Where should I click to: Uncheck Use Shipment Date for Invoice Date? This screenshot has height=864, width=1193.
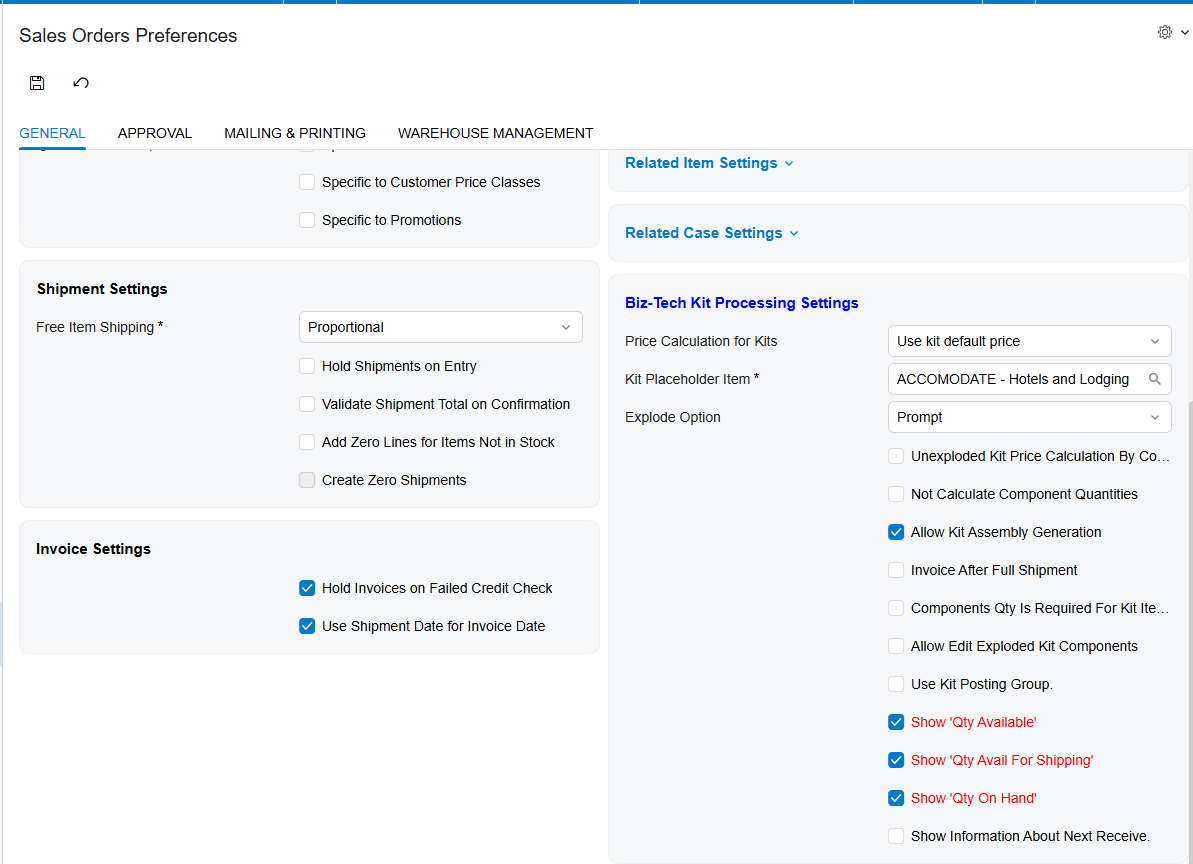pos(307,626)
